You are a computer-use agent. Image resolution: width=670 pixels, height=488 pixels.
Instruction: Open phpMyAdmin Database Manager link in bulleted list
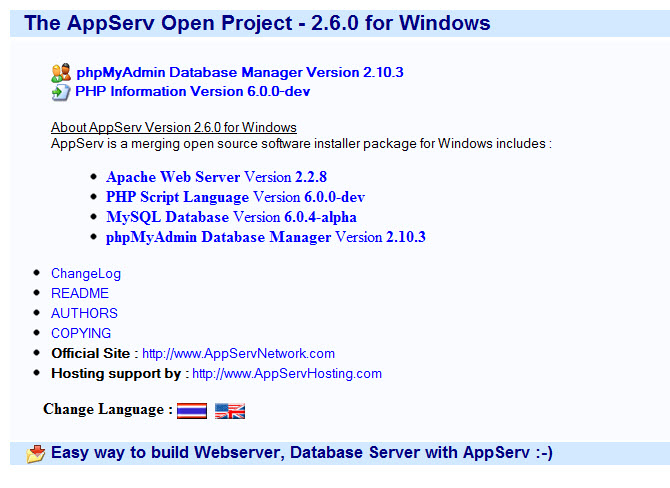pos(266,237)
